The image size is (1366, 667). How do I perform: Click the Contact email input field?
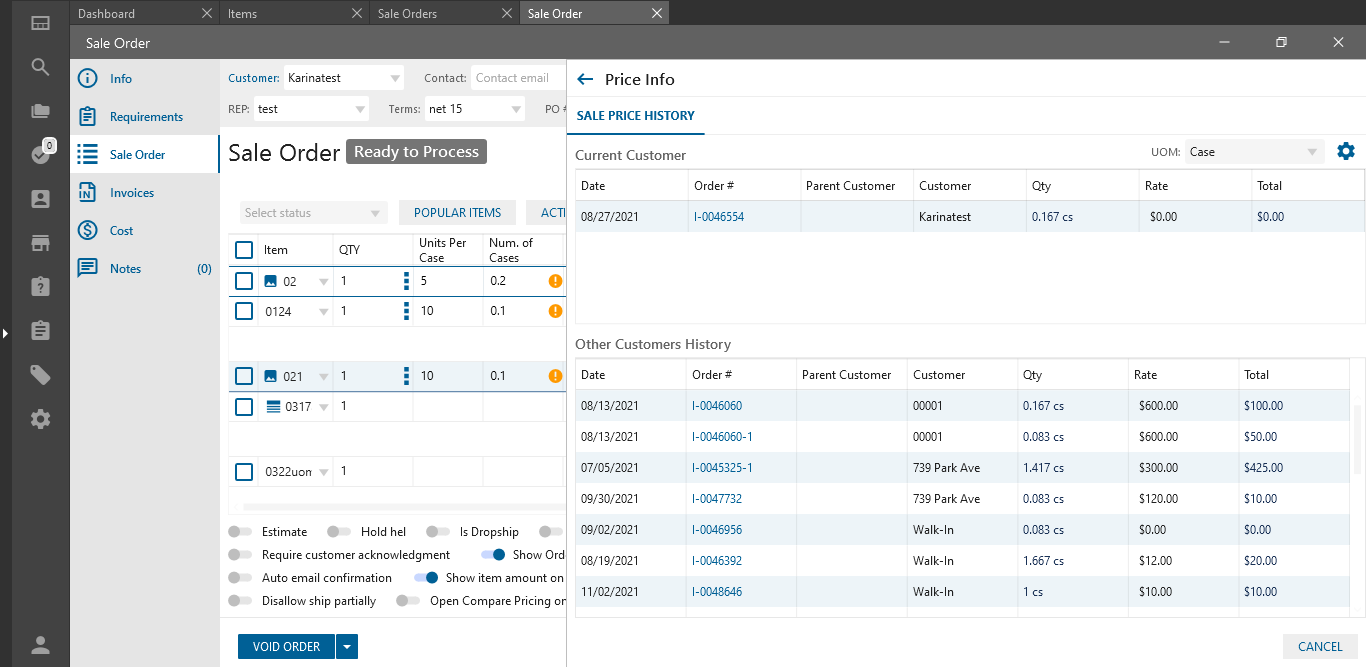click(x=515, y=78)
